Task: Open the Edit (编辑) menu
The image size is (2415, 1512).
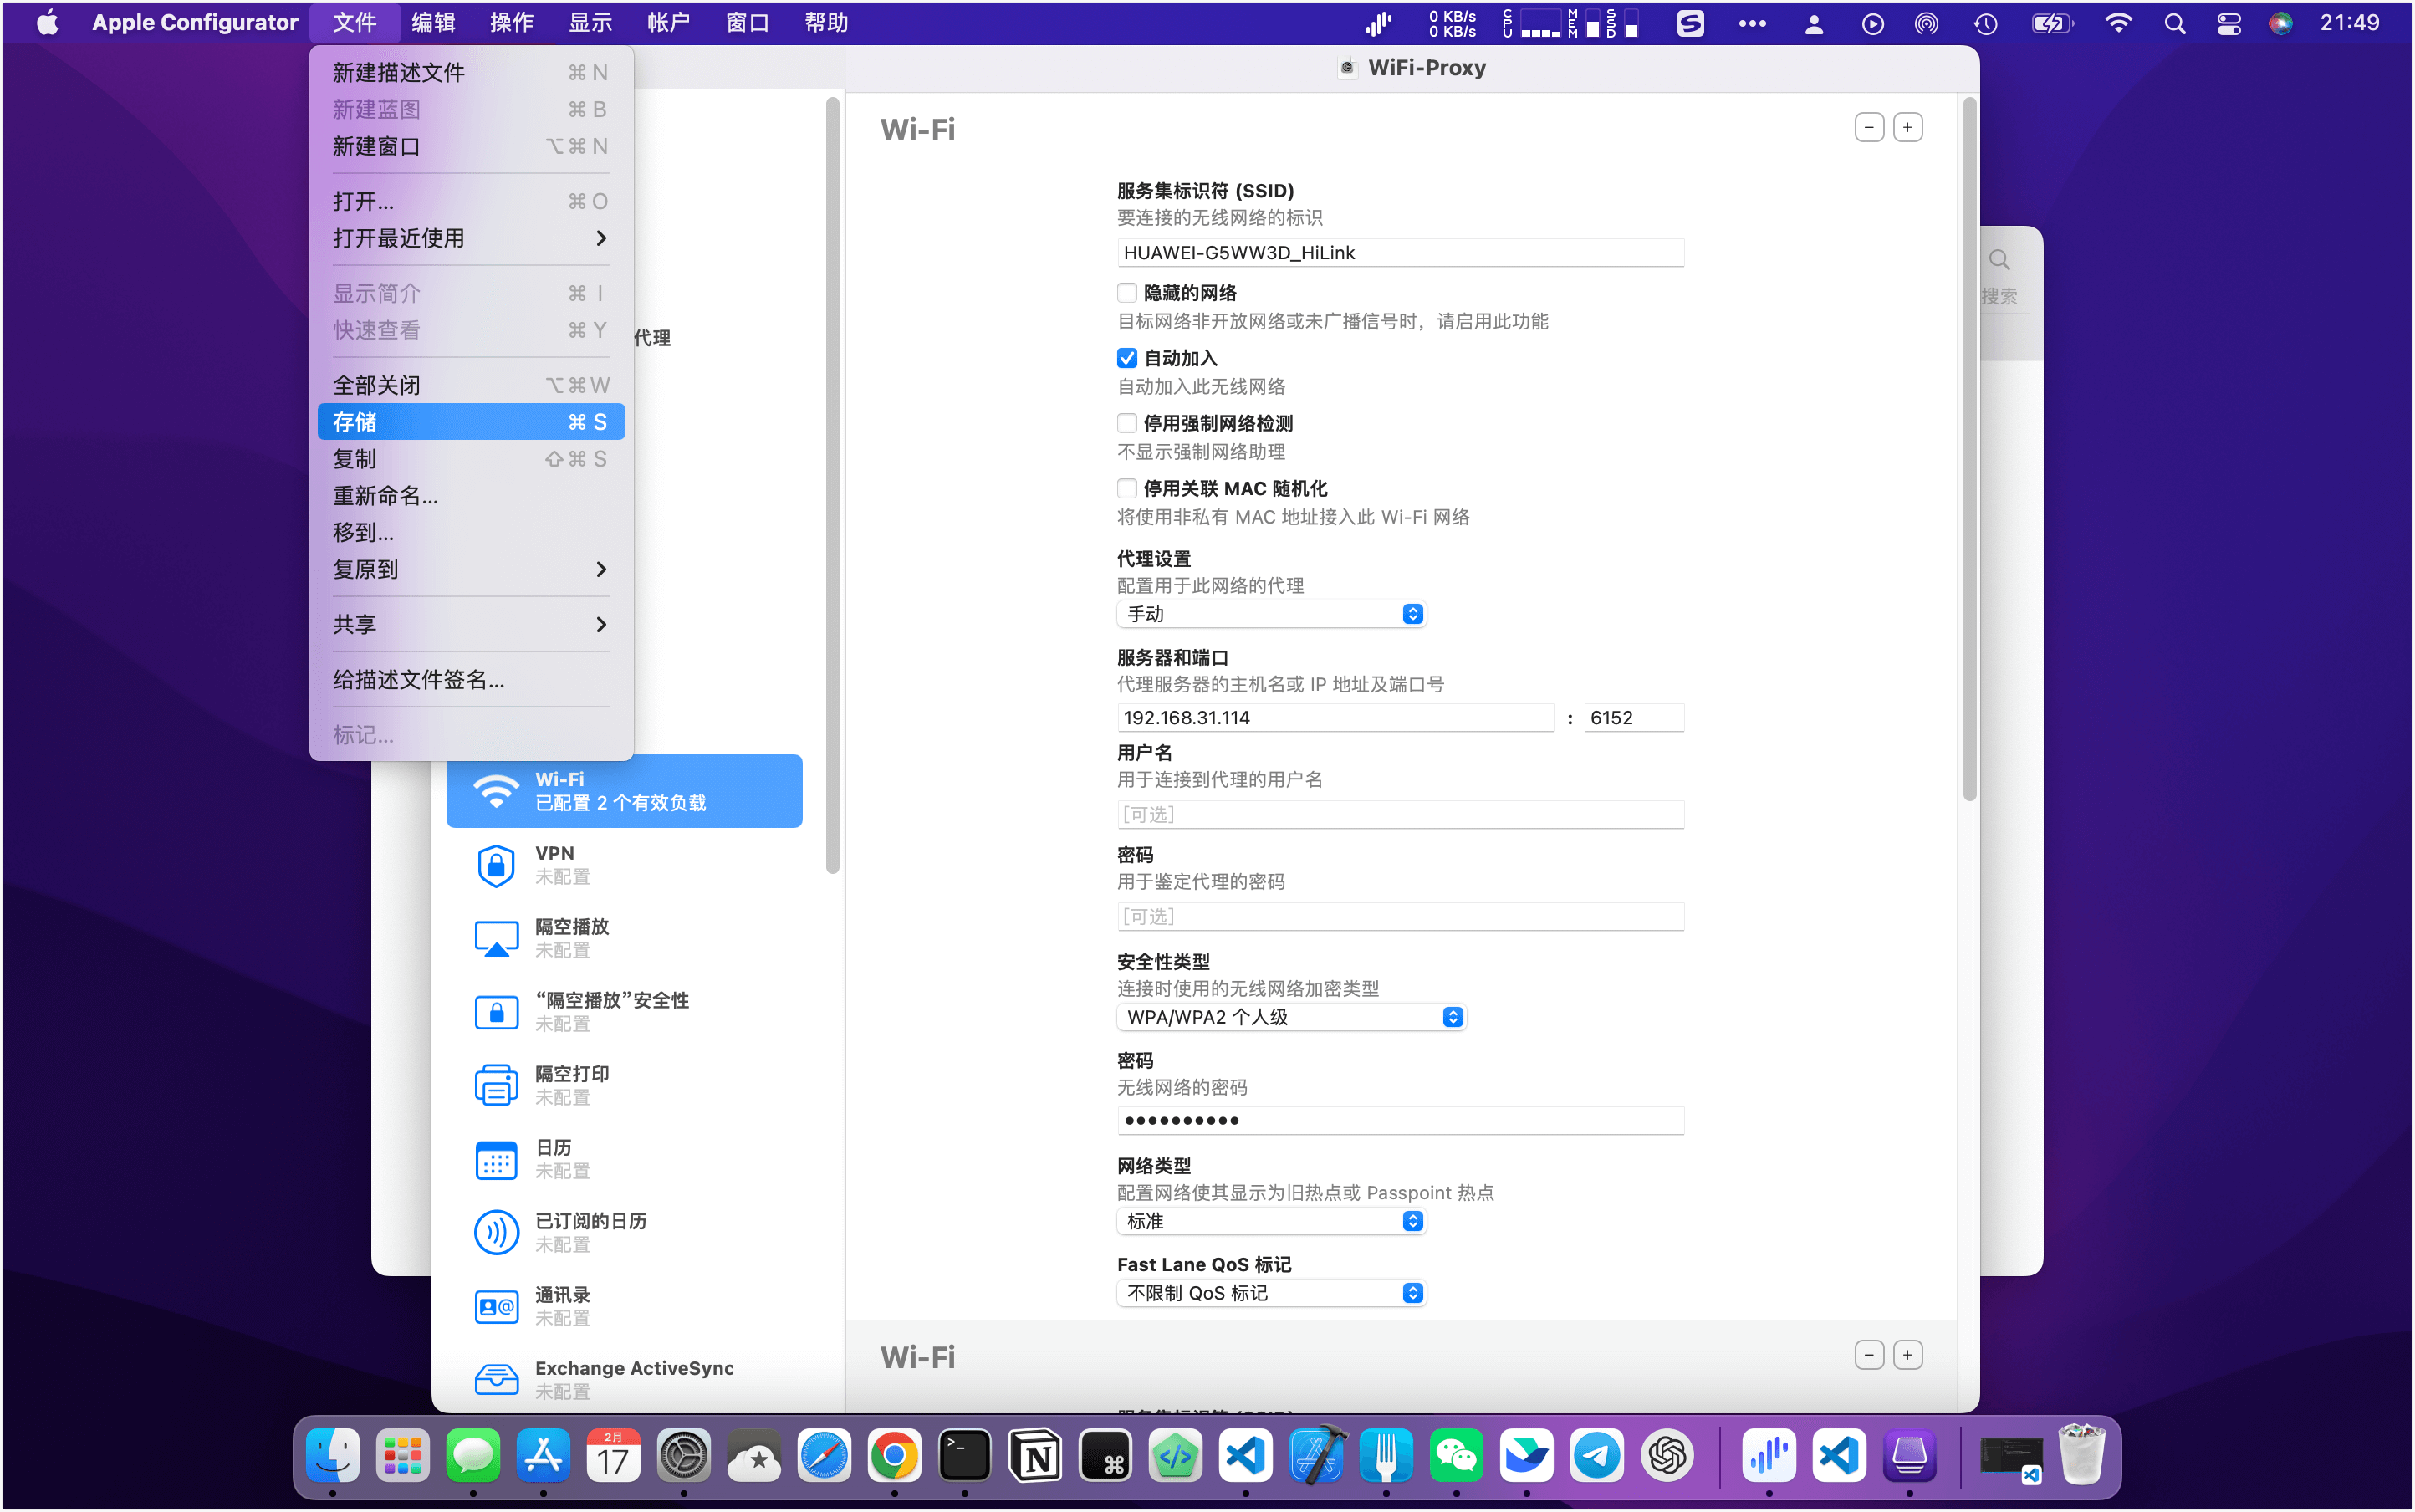Action: [433, 23]
